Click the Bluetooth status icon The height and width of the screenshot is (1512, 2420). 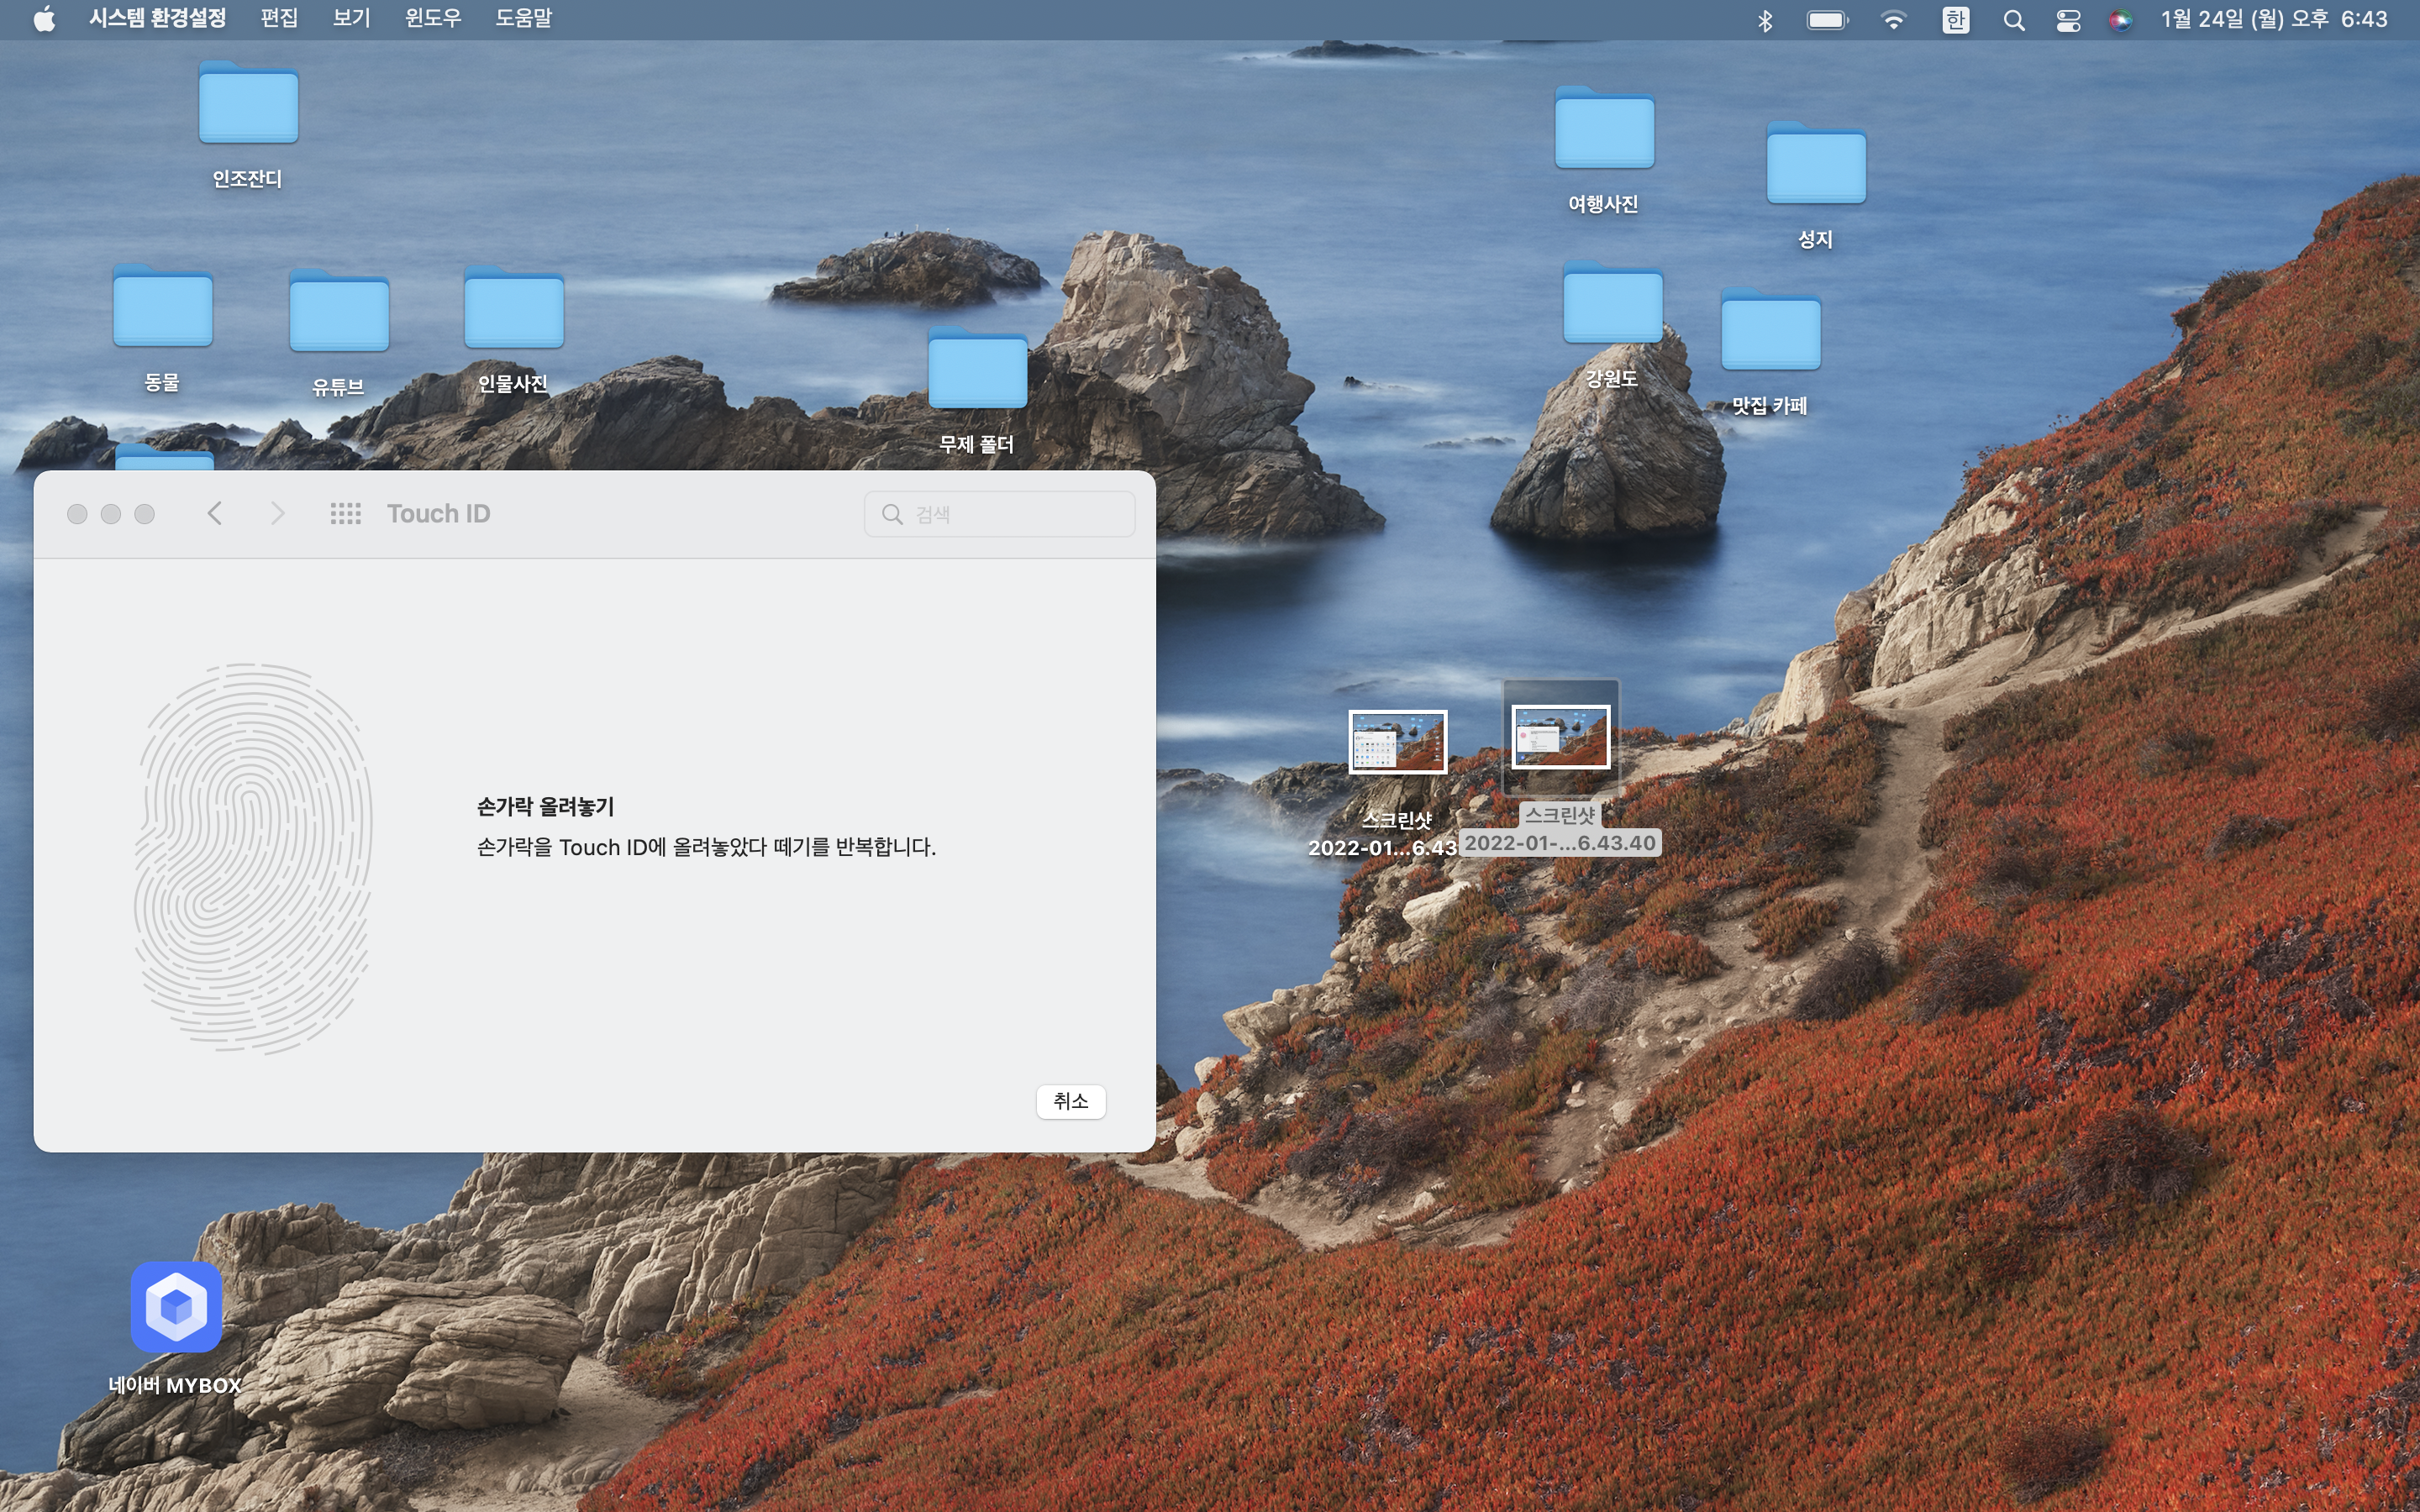(x=1765, y=20)
